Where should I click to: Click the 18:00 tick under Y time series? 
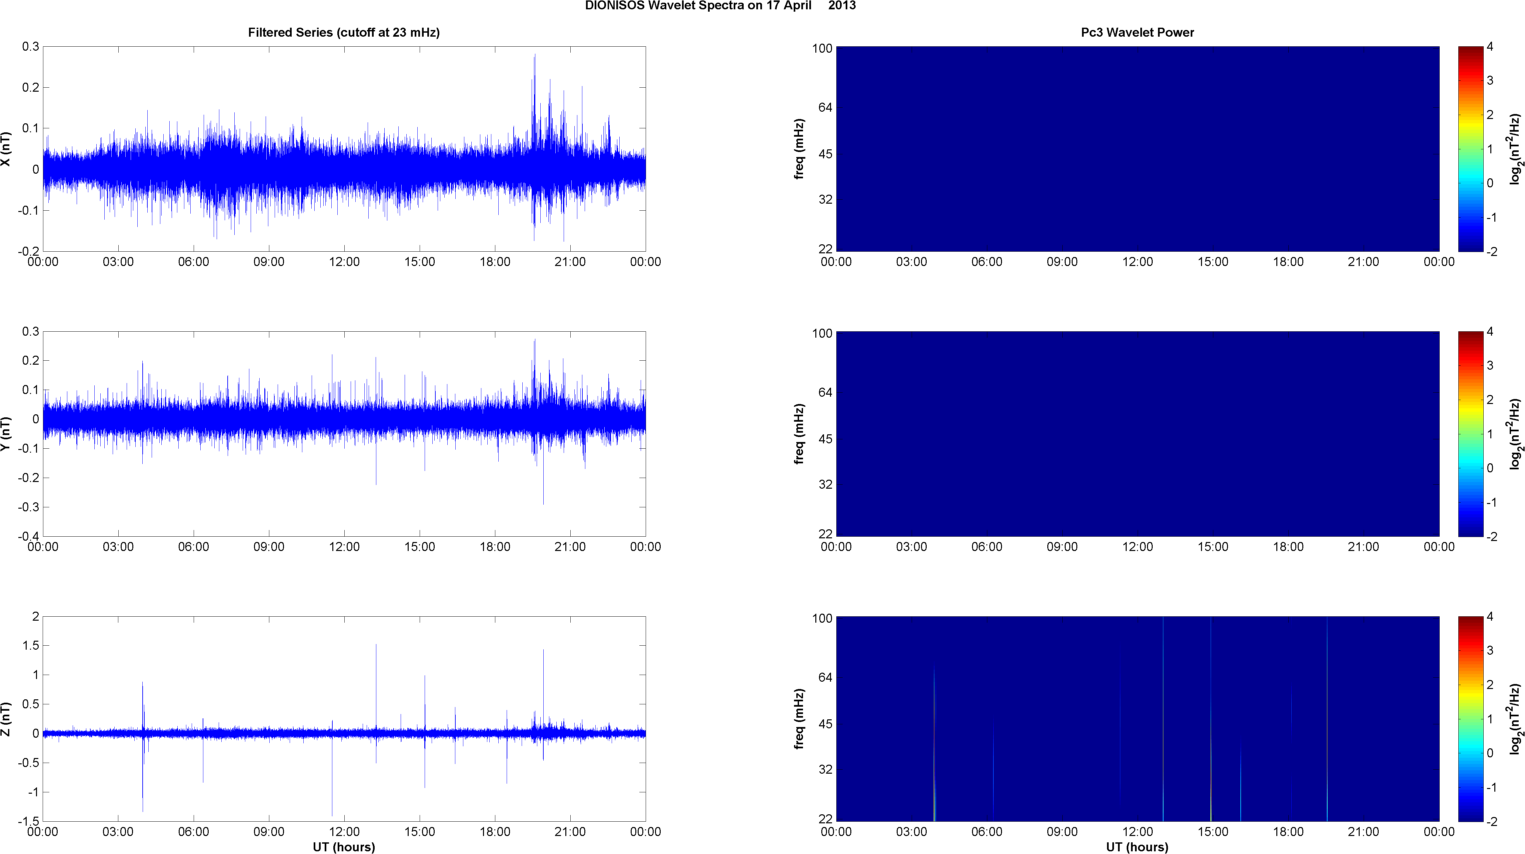(495, 547)
